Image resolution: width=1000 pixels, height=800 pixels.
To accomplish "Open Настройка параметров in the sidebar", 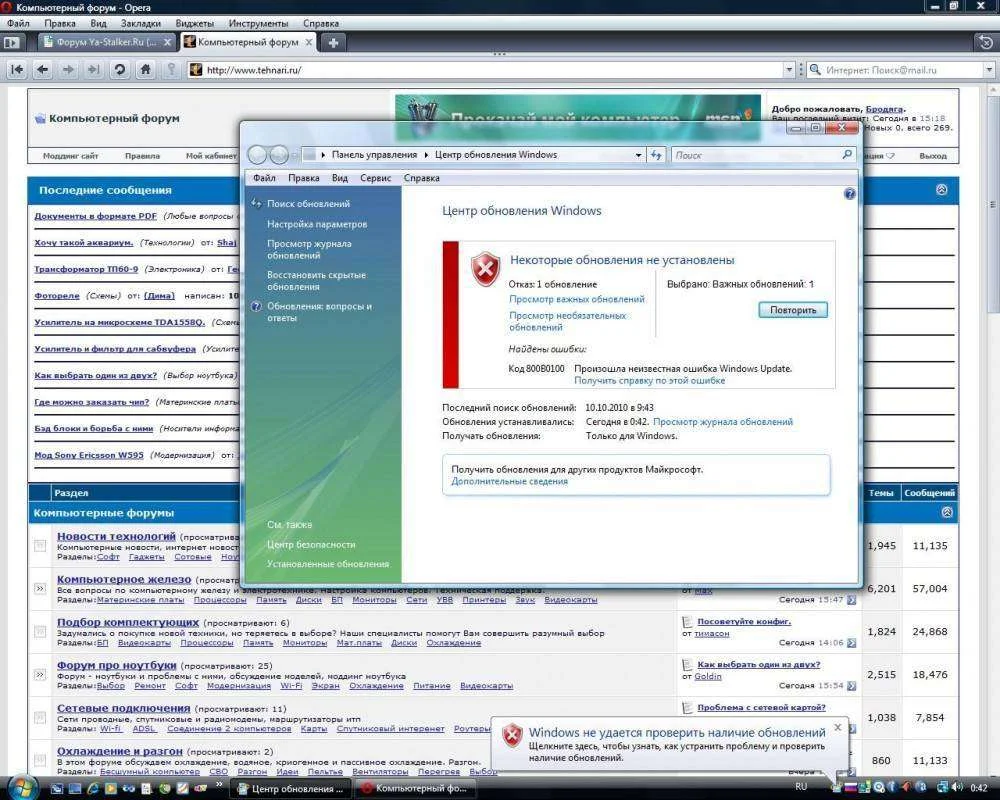I will point(317,224).
